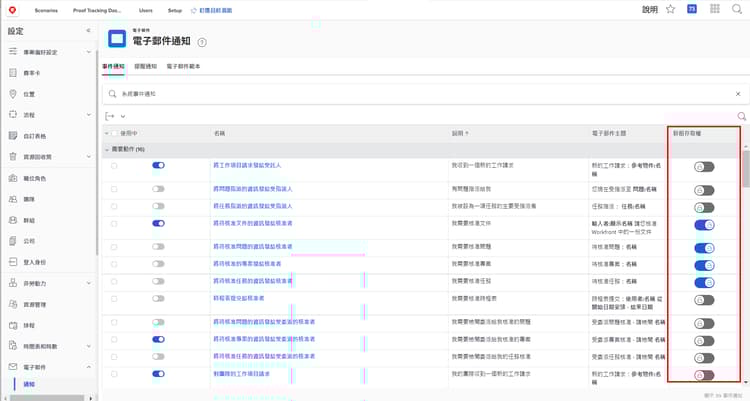This screenshot has width=750, height=401.
Task: Click the timesheets and hours icon
Action: click(x=13, y=346)
